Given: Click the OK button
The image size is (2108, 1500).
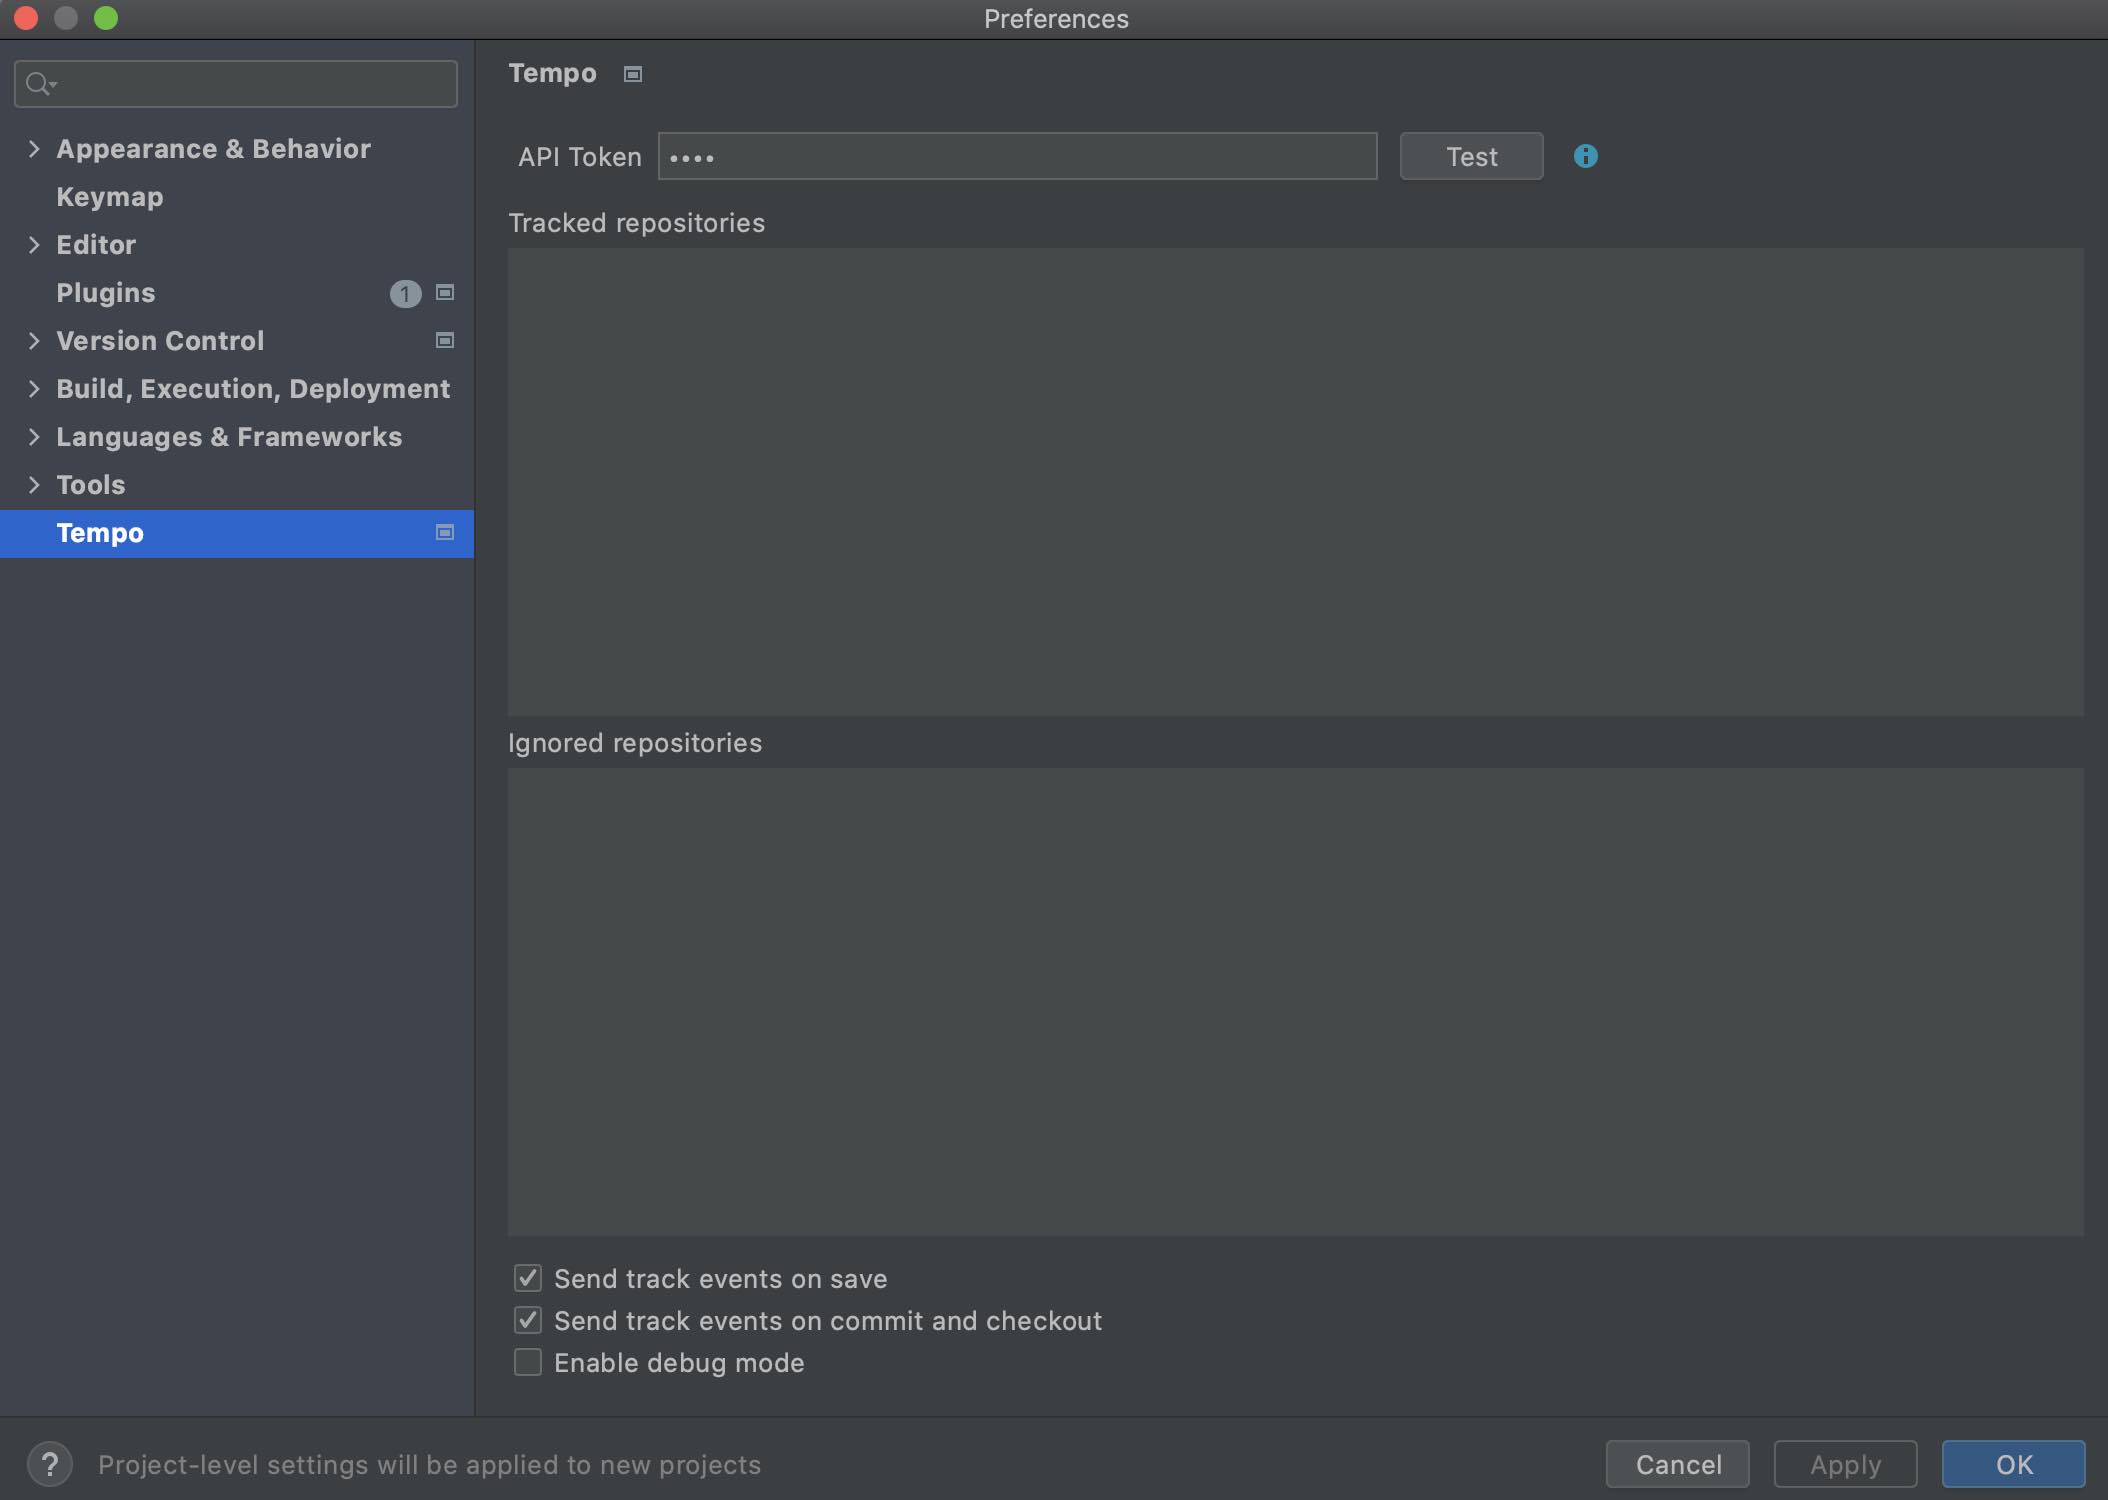Looking at the screenshot, I should pyautogui.click(x=2014, y=1464).
